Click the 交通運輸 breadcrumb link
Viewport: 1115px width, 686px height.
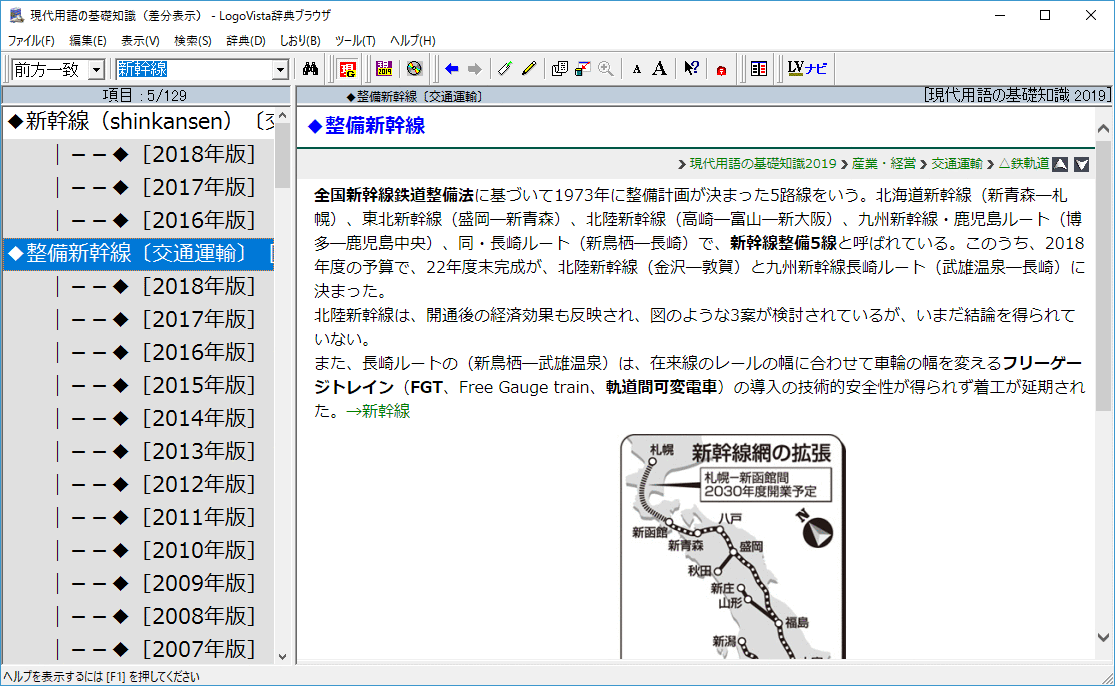(x=956, y=164)
